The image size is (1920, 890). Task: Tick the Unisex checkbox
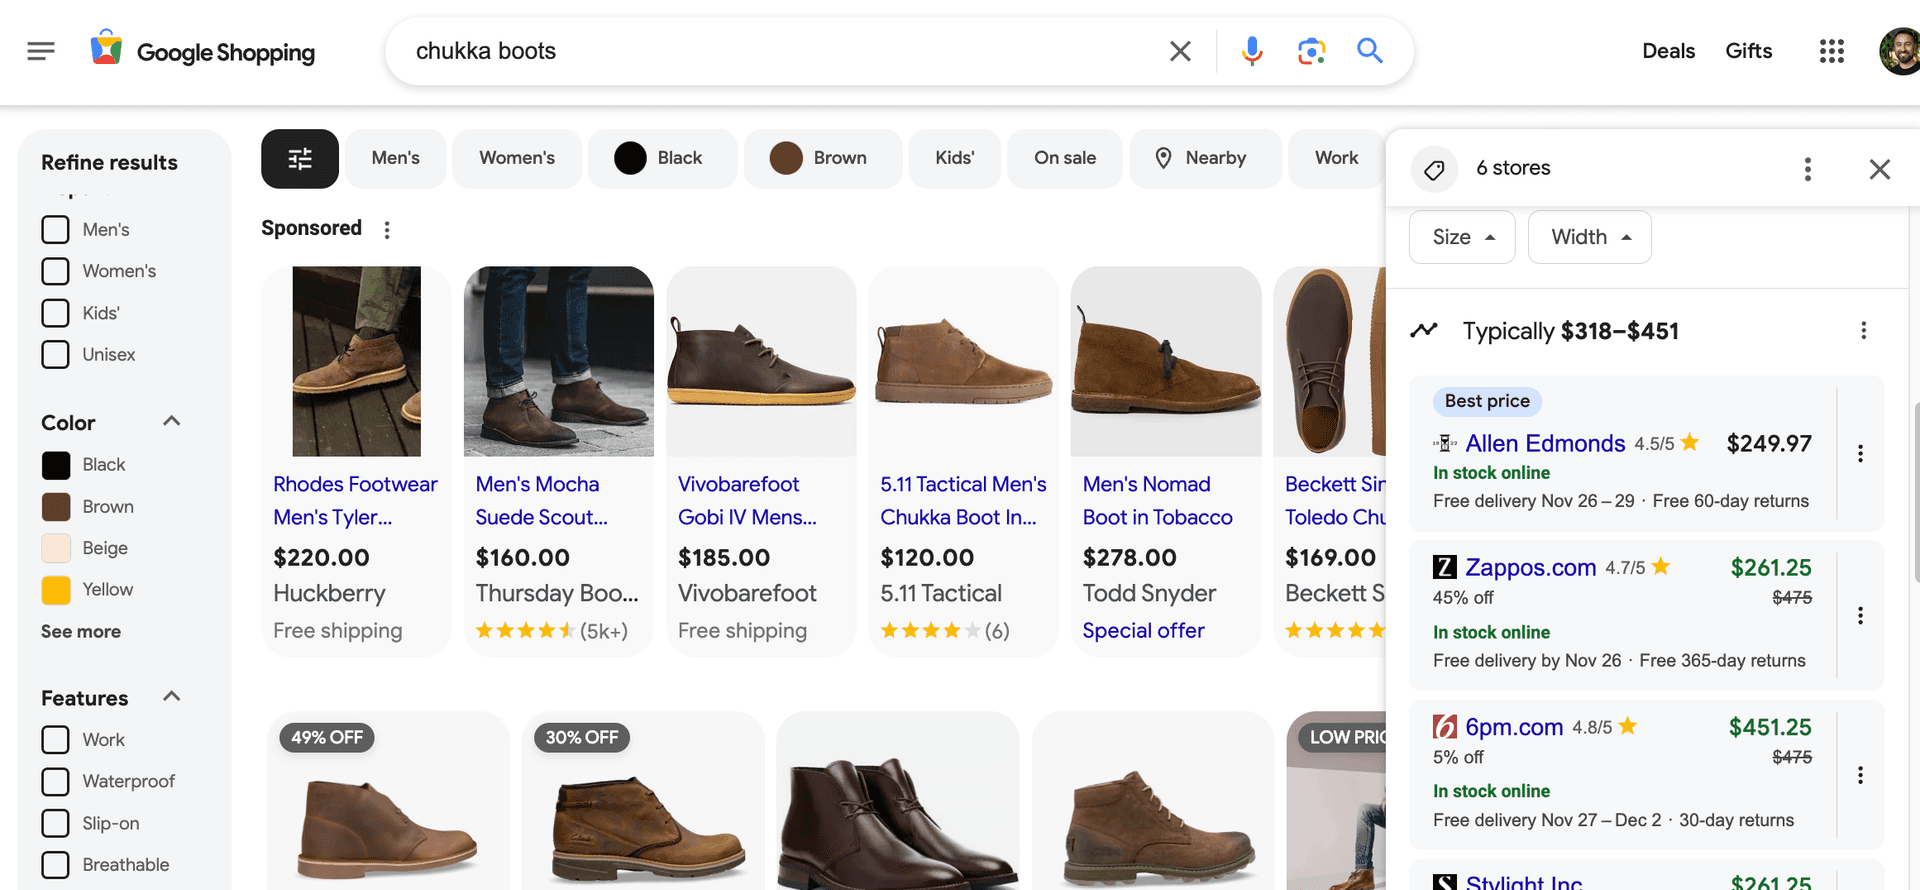pyautogui.click(x=56, y=354)
